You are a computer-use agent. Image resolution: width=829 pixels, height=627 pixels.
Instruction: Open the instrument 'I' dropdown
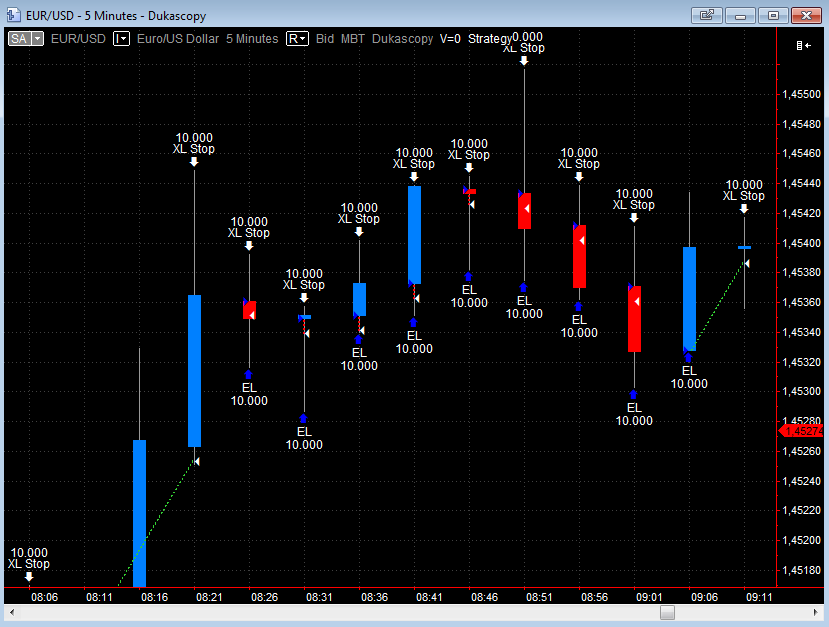click(121, 39)
